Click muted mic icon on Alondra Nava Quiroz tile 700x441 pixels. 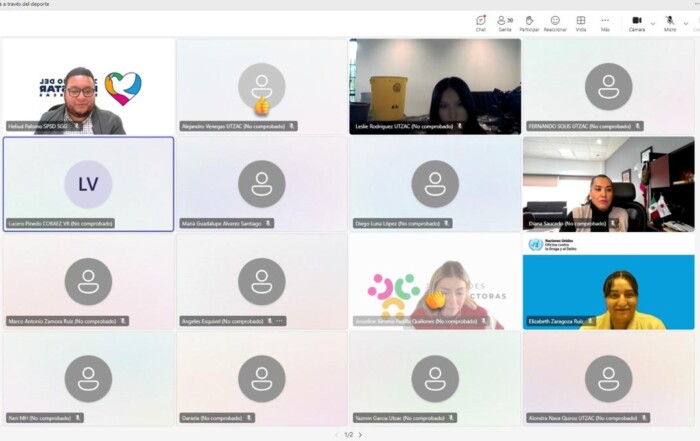[644, 418]
